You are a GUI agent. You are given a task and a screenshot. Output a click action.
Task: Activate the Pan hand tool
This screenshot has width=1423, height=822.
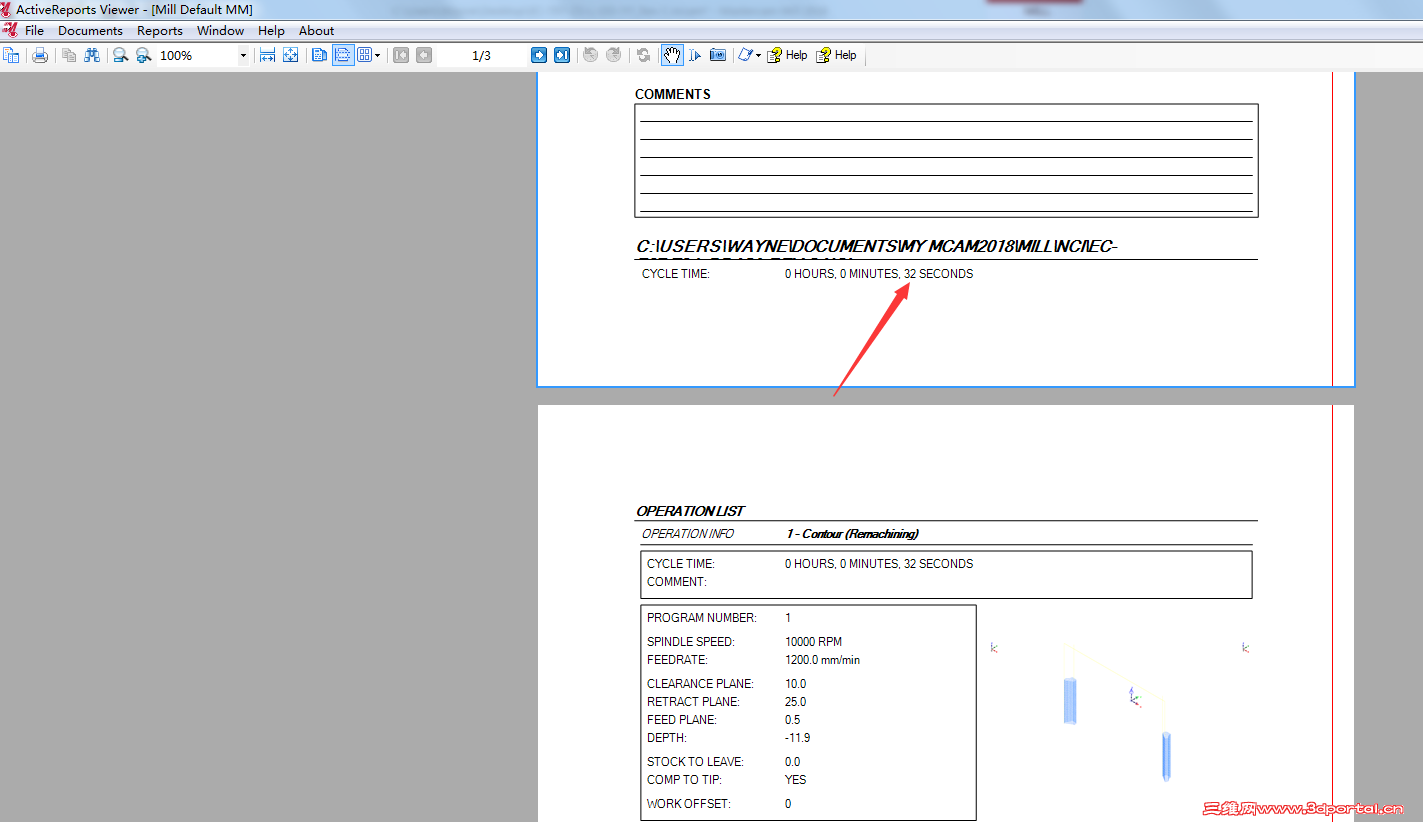pos(671,55)
